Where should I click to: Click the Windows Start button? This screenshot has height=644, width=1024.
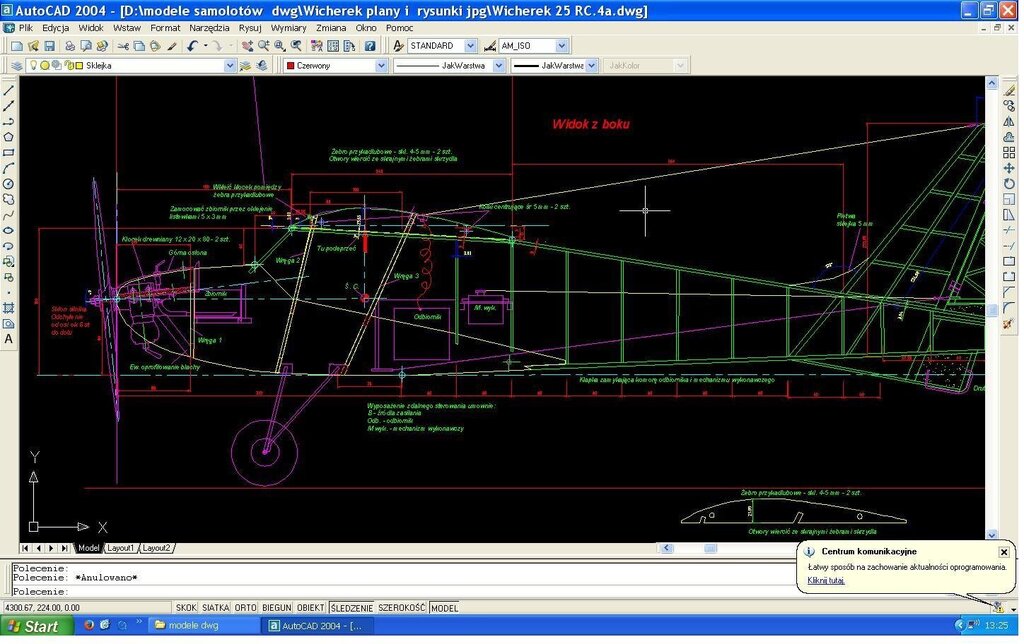(37, 626)
